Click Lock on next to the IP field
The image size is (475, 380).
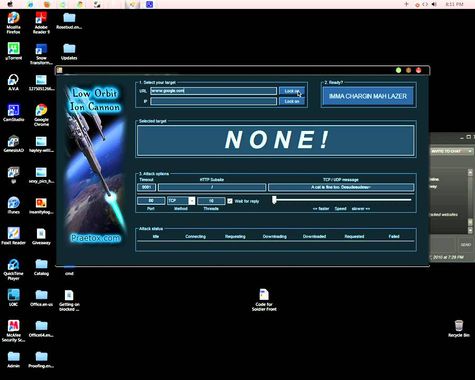click(292, 101)
